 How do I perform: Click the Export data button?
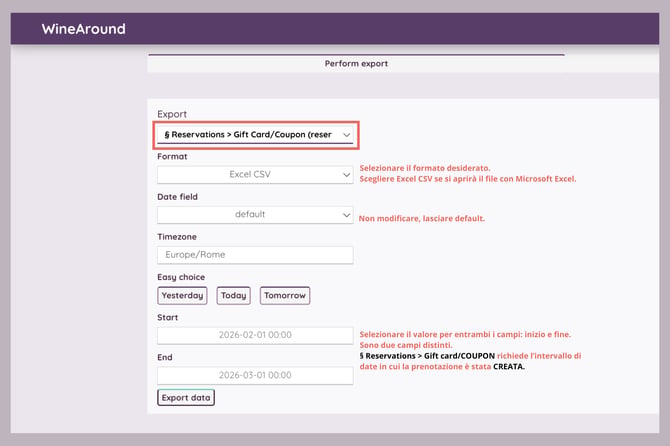[186, 398]
